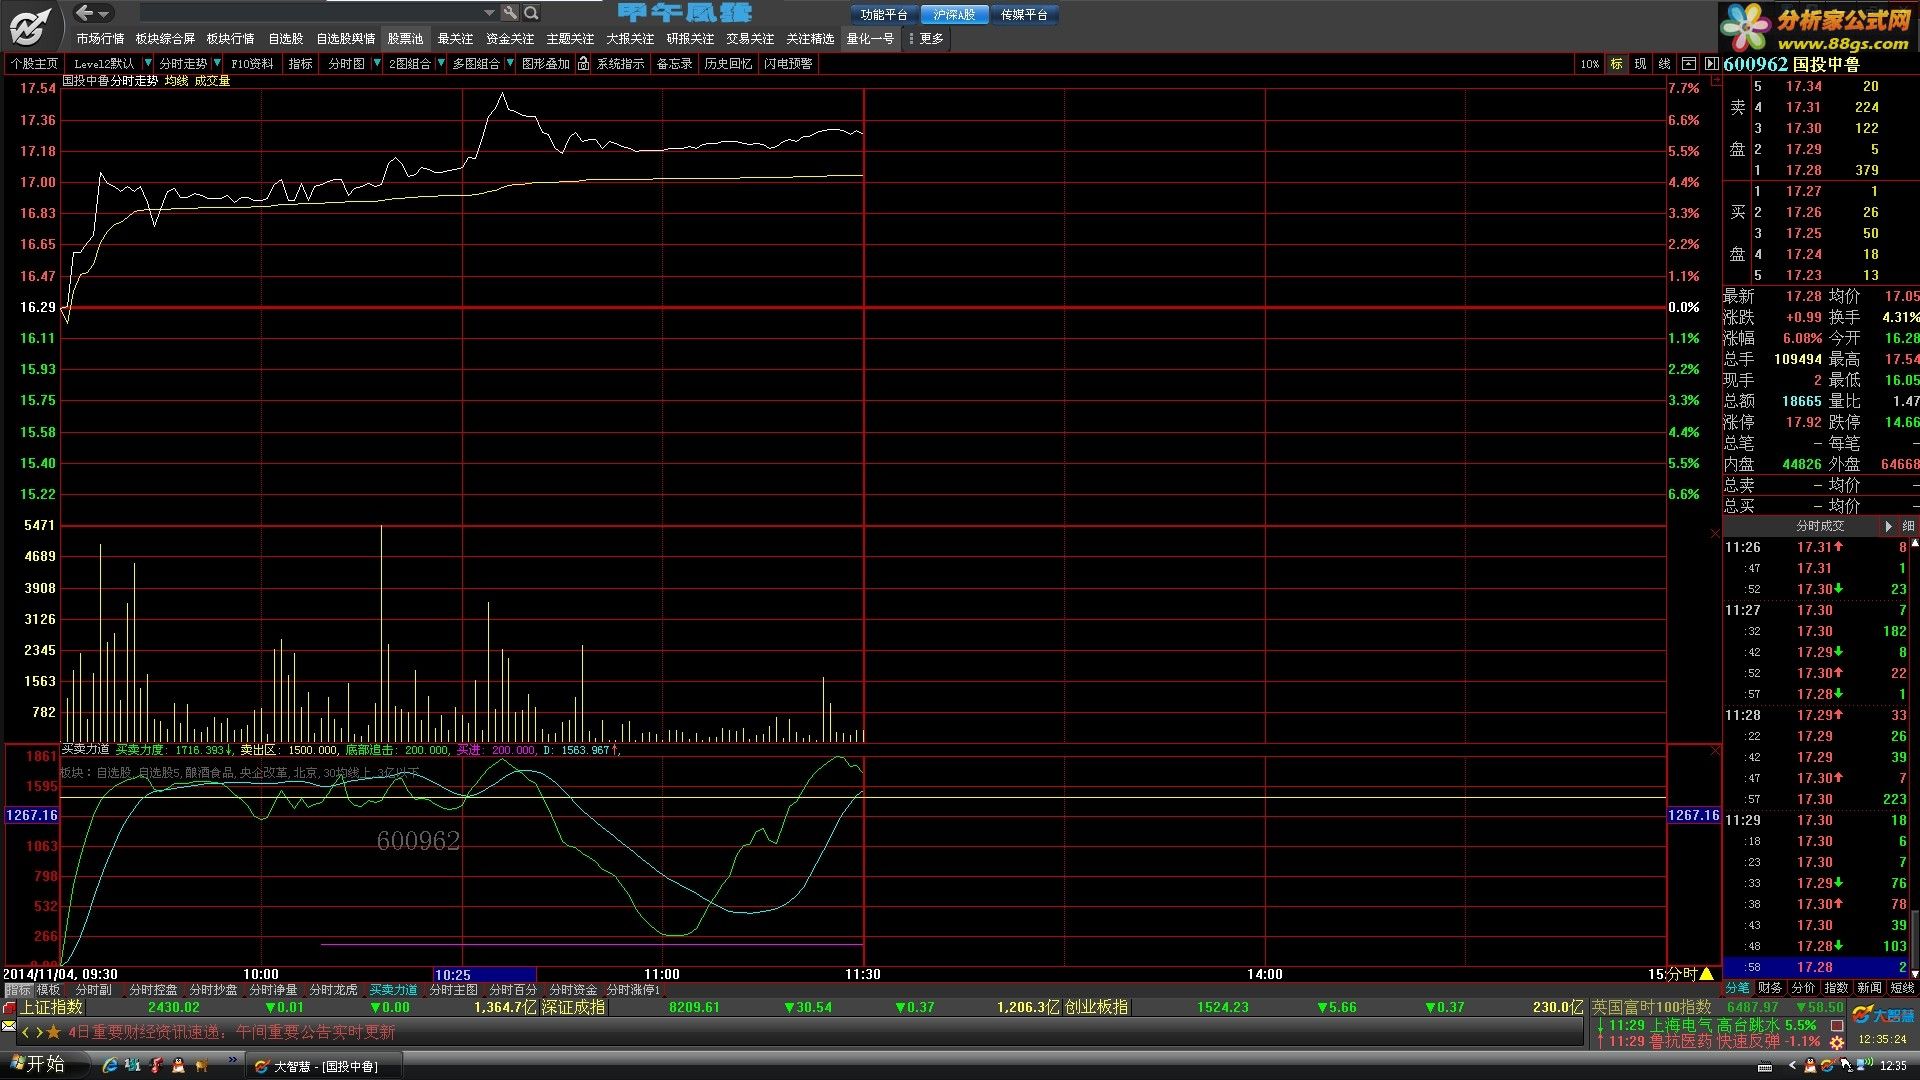Toggle 系统指示 indicator display
Image resolution: width=1920 pixels, height=1080 pixels.
point(620,63)
